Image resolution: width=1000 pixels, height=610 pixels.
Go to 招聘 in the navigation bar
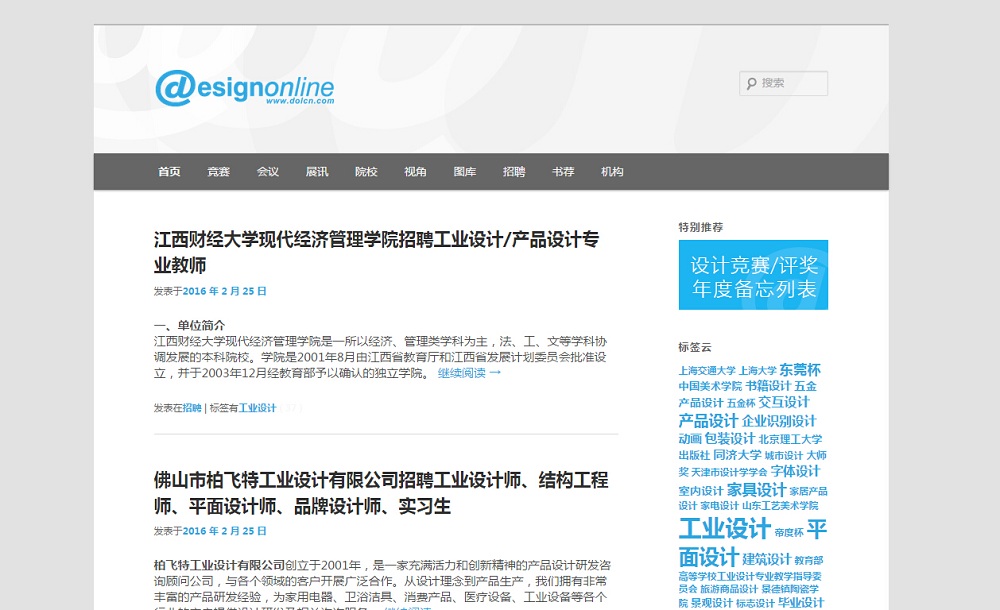[514, 172]
